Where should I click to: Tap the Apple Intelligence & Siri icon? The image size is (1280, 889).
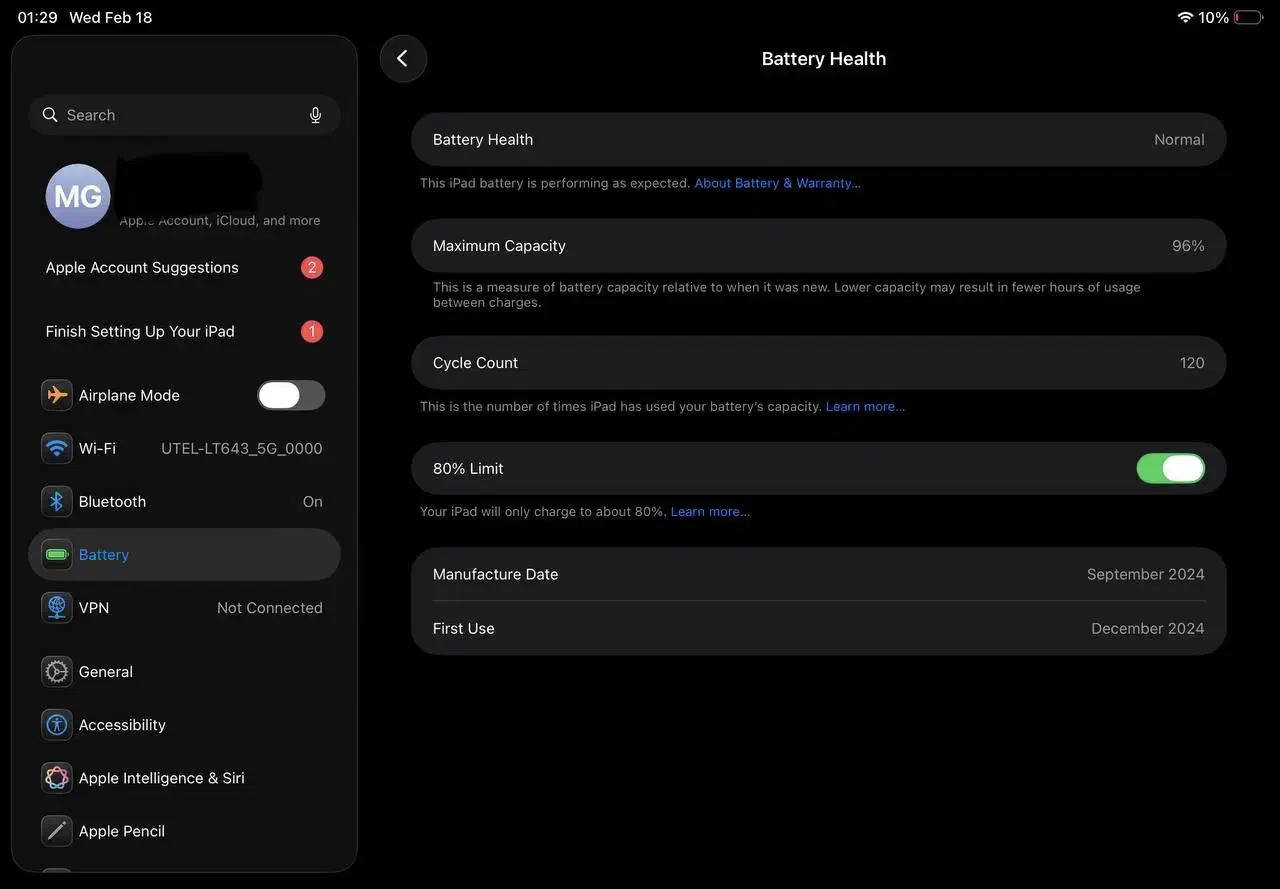click(x=57, y=778)
